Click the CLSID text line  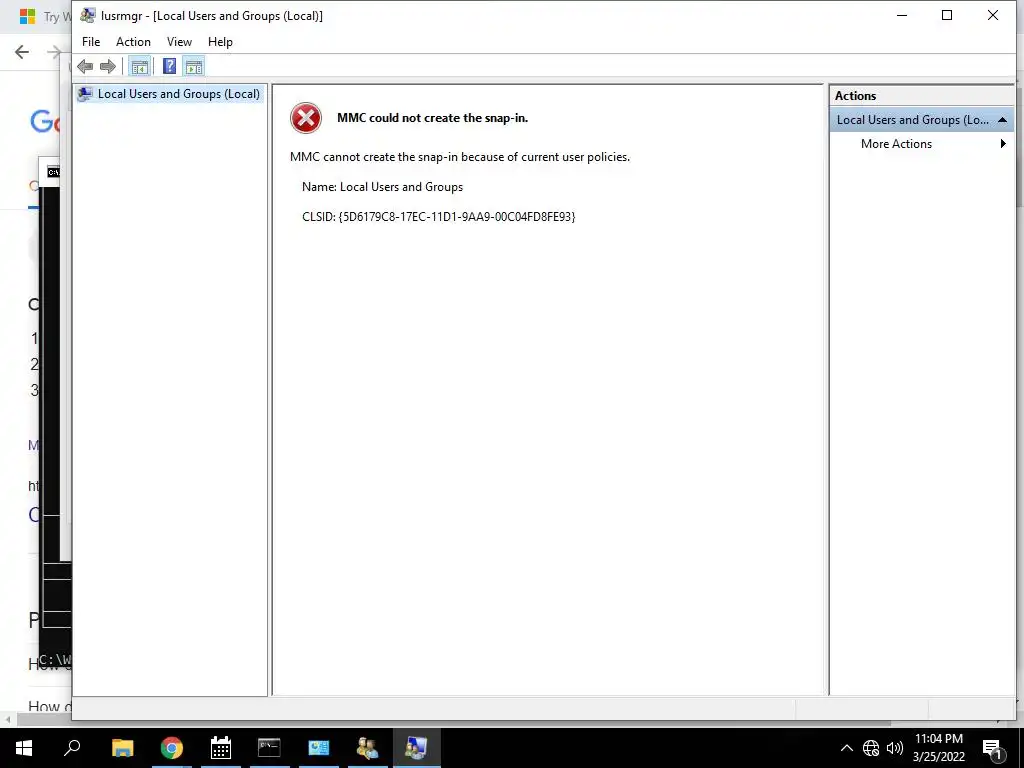438,217
